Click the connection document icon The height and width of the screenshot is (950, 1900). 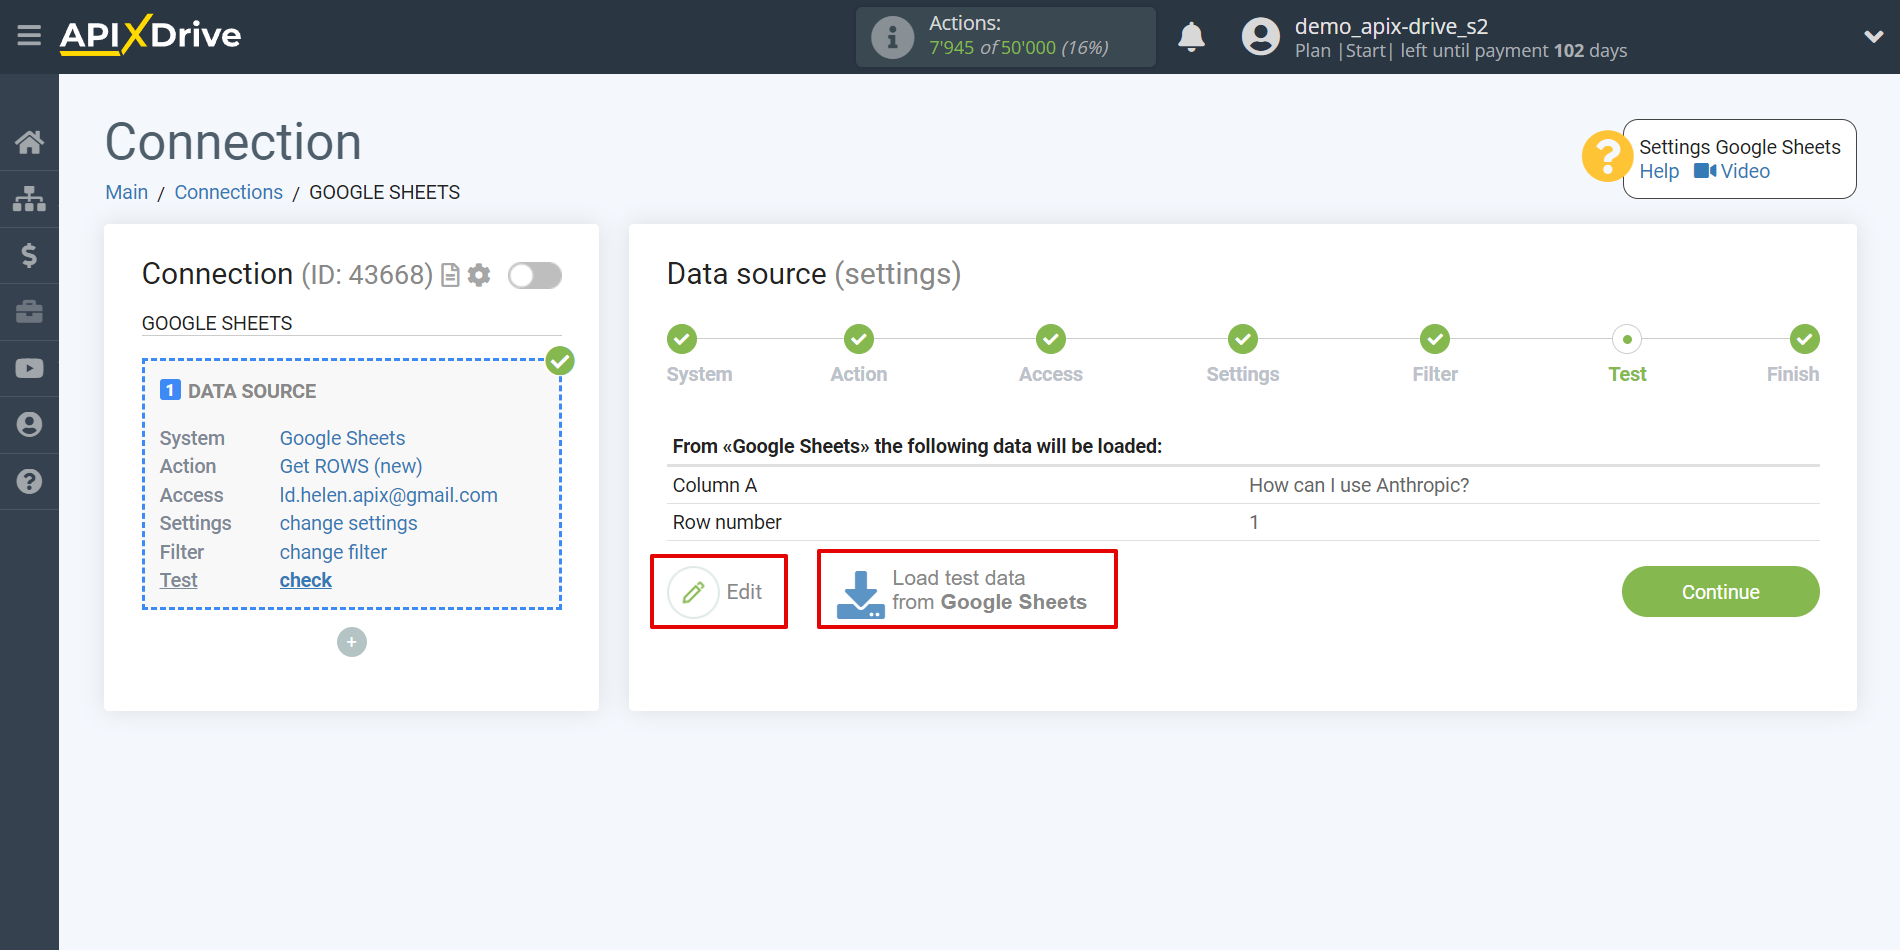[x=451, y=275]
